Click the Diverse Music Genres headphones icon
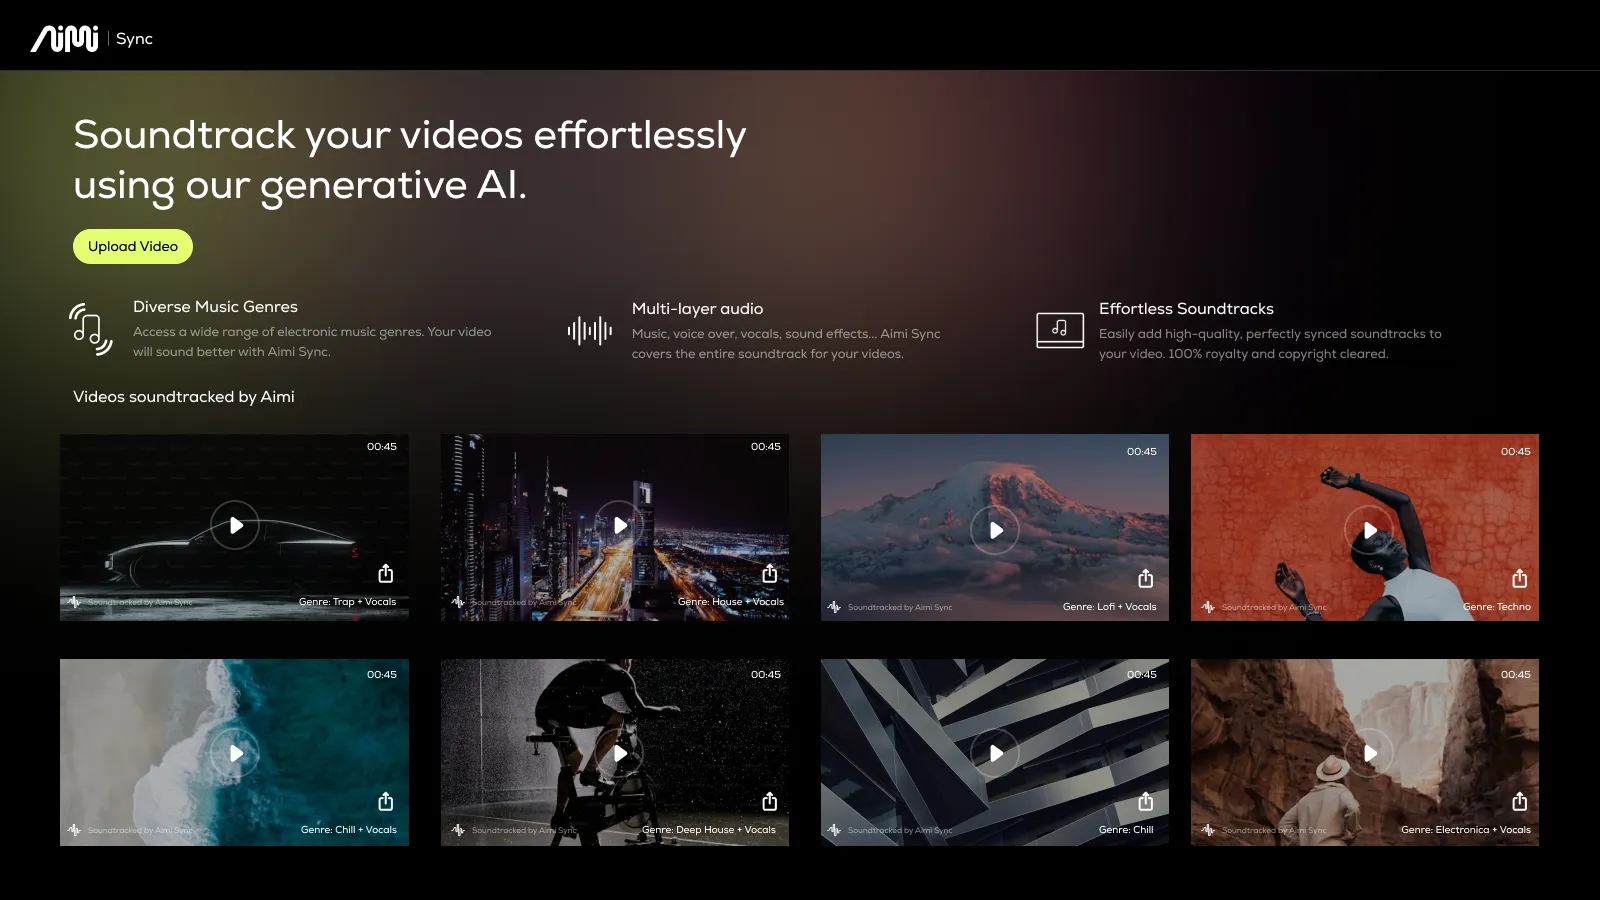Screen dimensions: 1600x900 click(x=88, y=328)
